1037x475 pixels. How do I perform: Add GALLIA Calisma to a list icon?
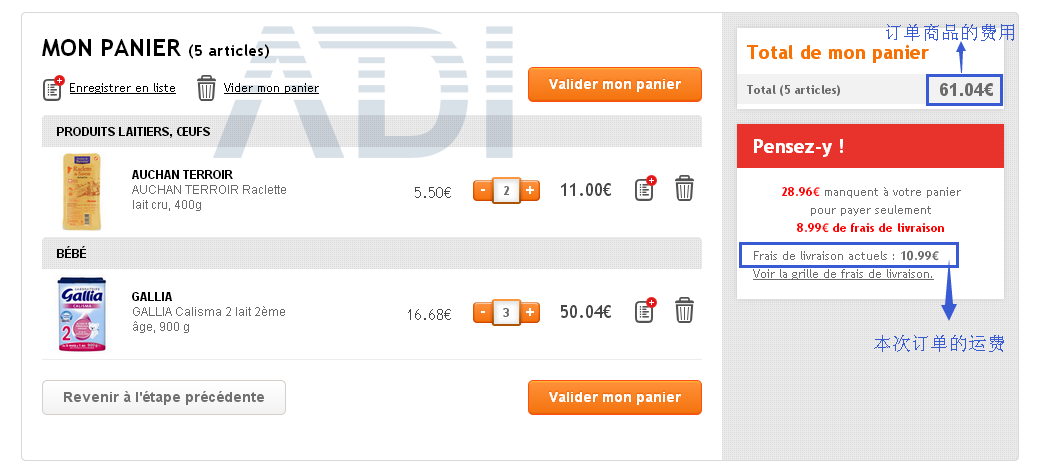tap(645, 310)
